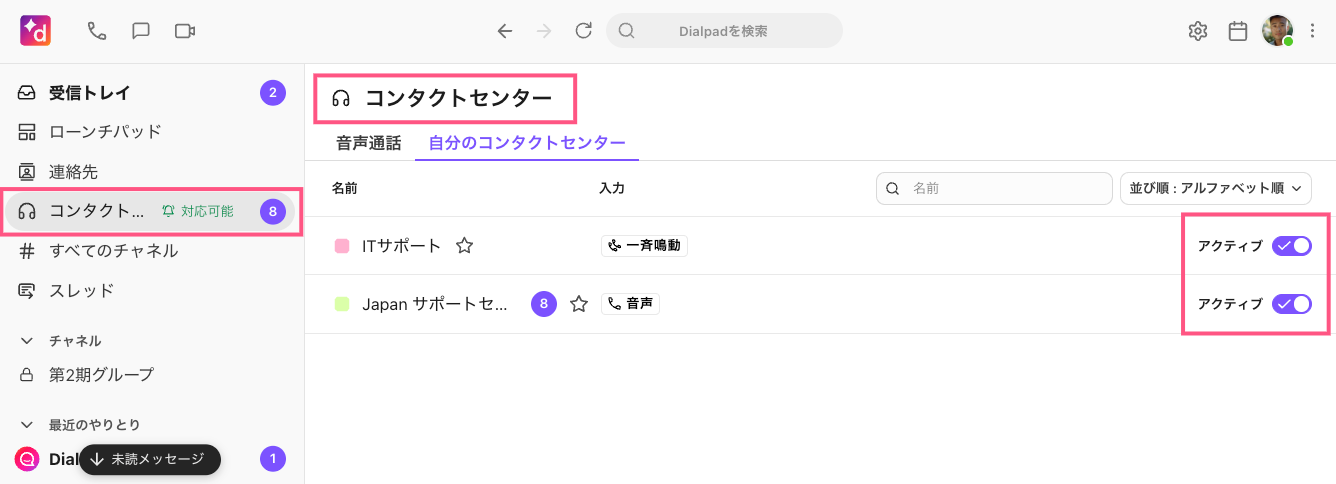Image resolution: width=1336 pixels, height=484 pixels.
Task: Open the phone call icon
Action: [97, 31]
